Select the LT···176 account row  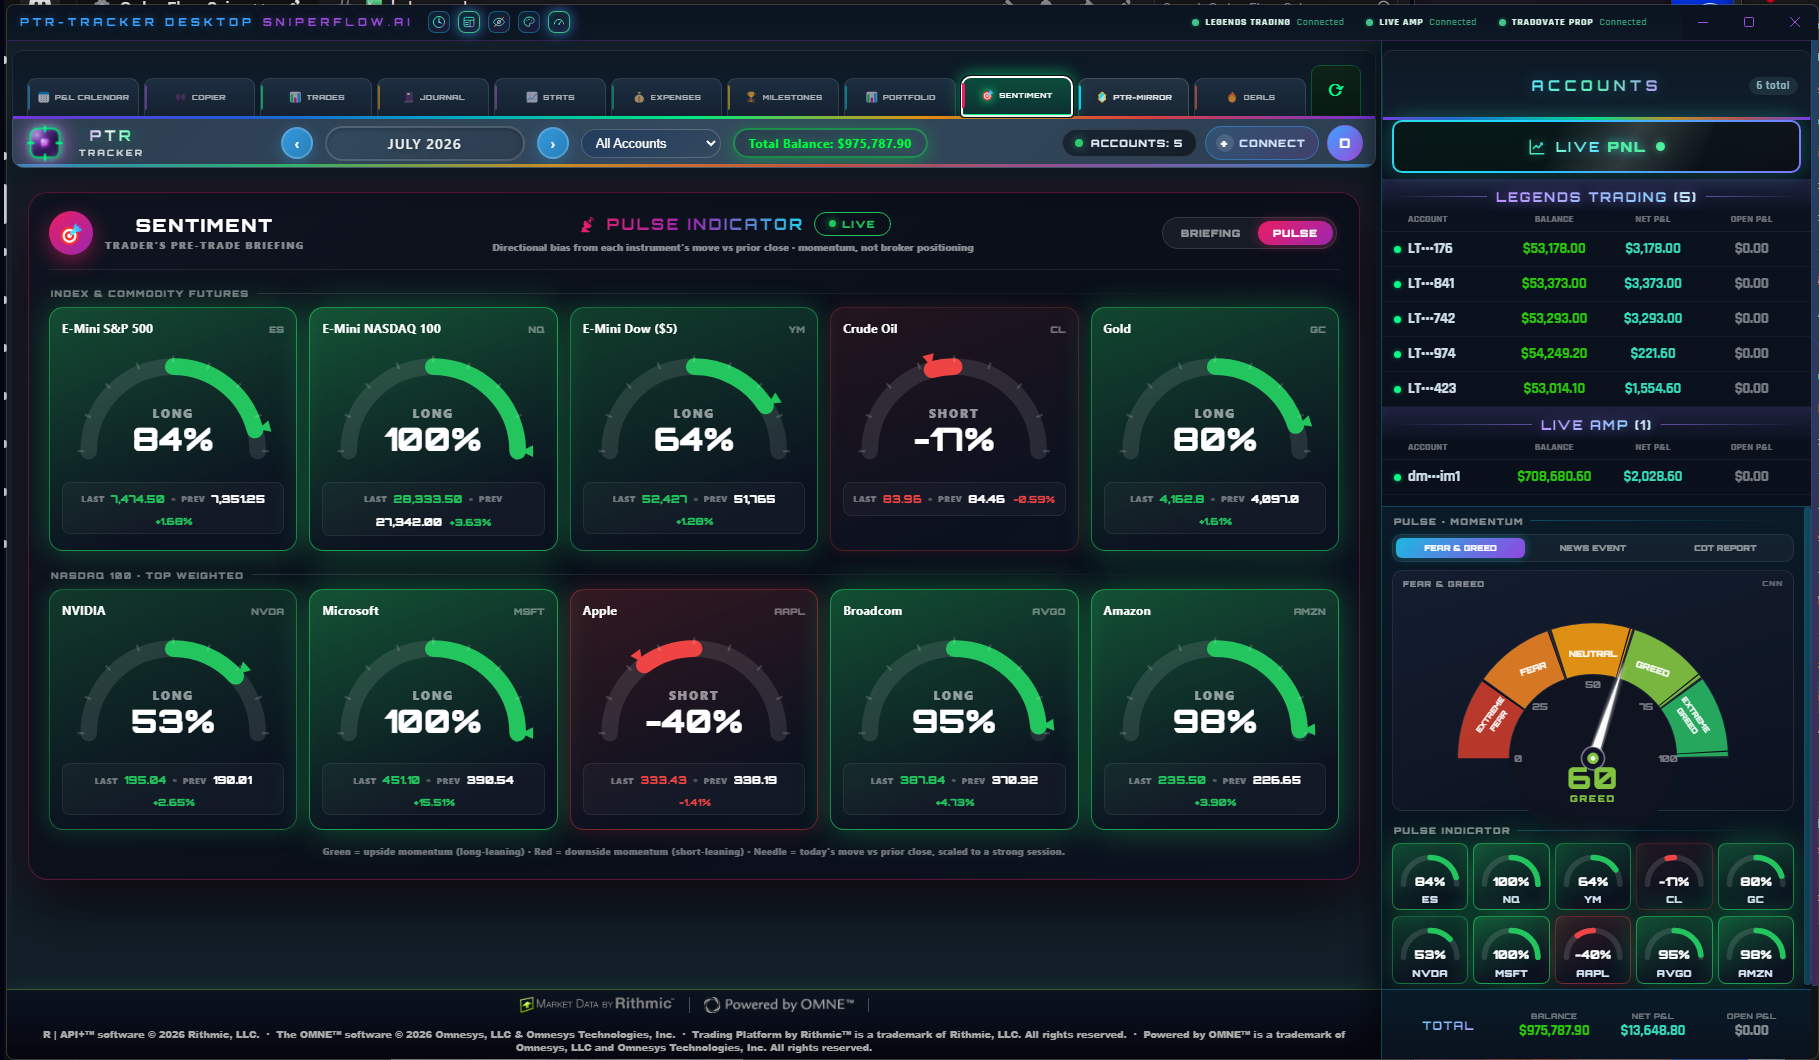click(x=1596, y=248)
